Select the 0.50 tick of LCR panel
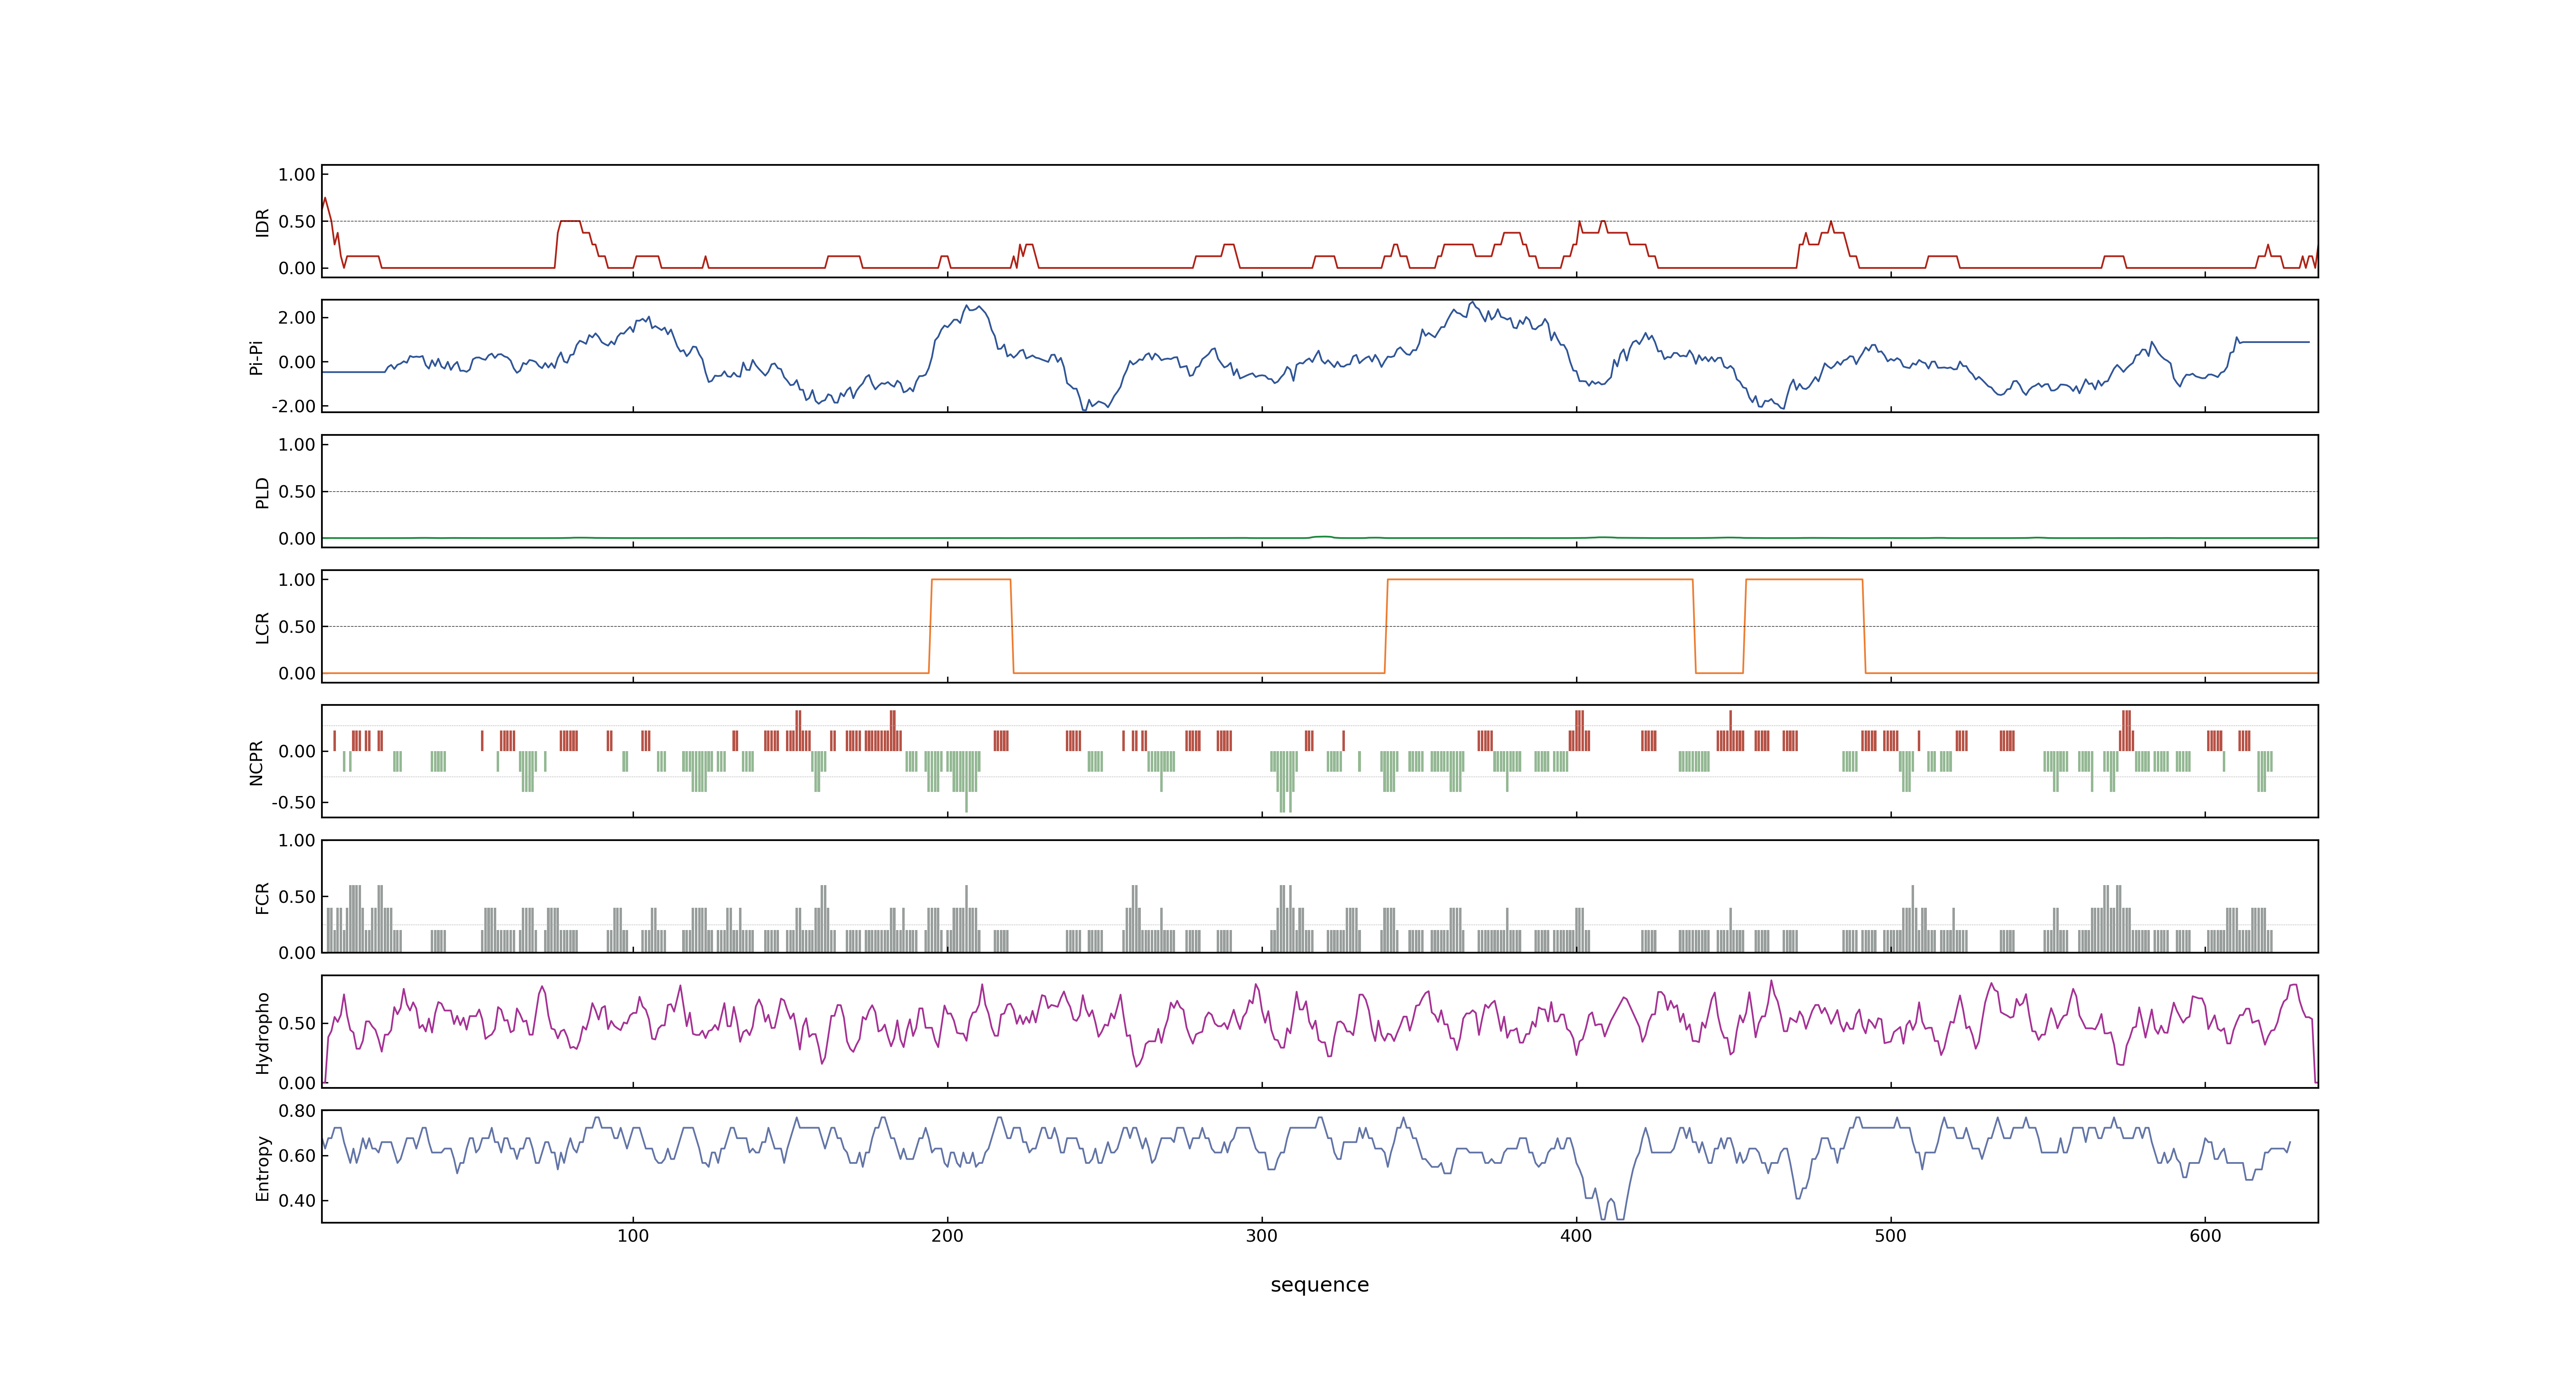This screenshot has height=1374, width=2576. tap(297, 627)
